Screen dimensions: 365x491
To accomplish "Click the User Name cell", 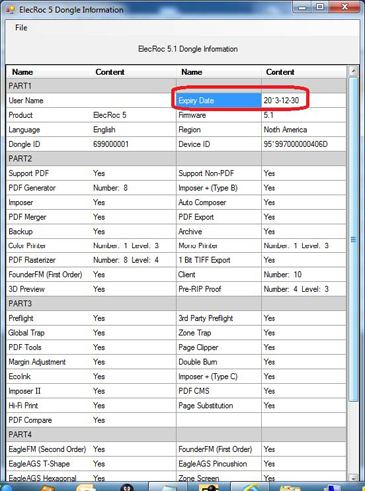I will [x=49, y=100].
